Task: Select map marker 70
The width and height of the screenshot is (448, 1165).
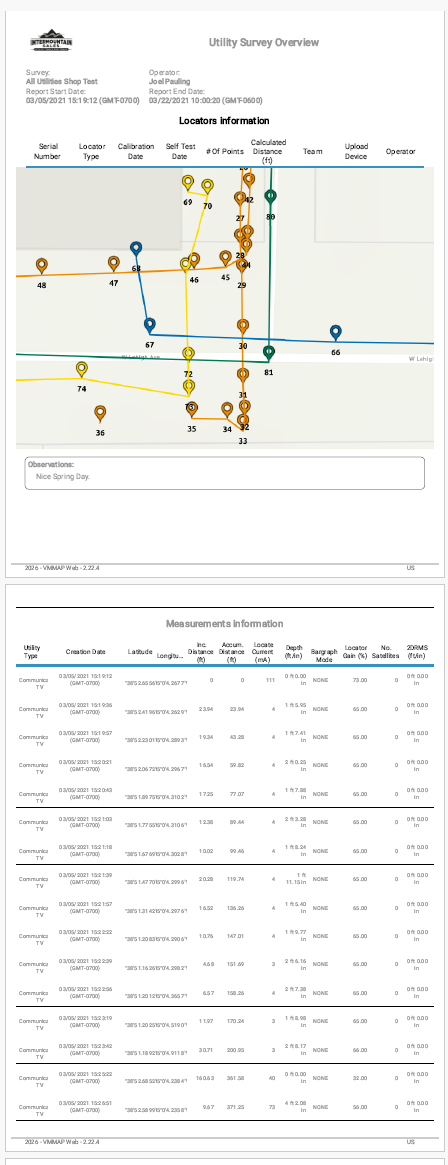Action: click(x=207, y=187)
